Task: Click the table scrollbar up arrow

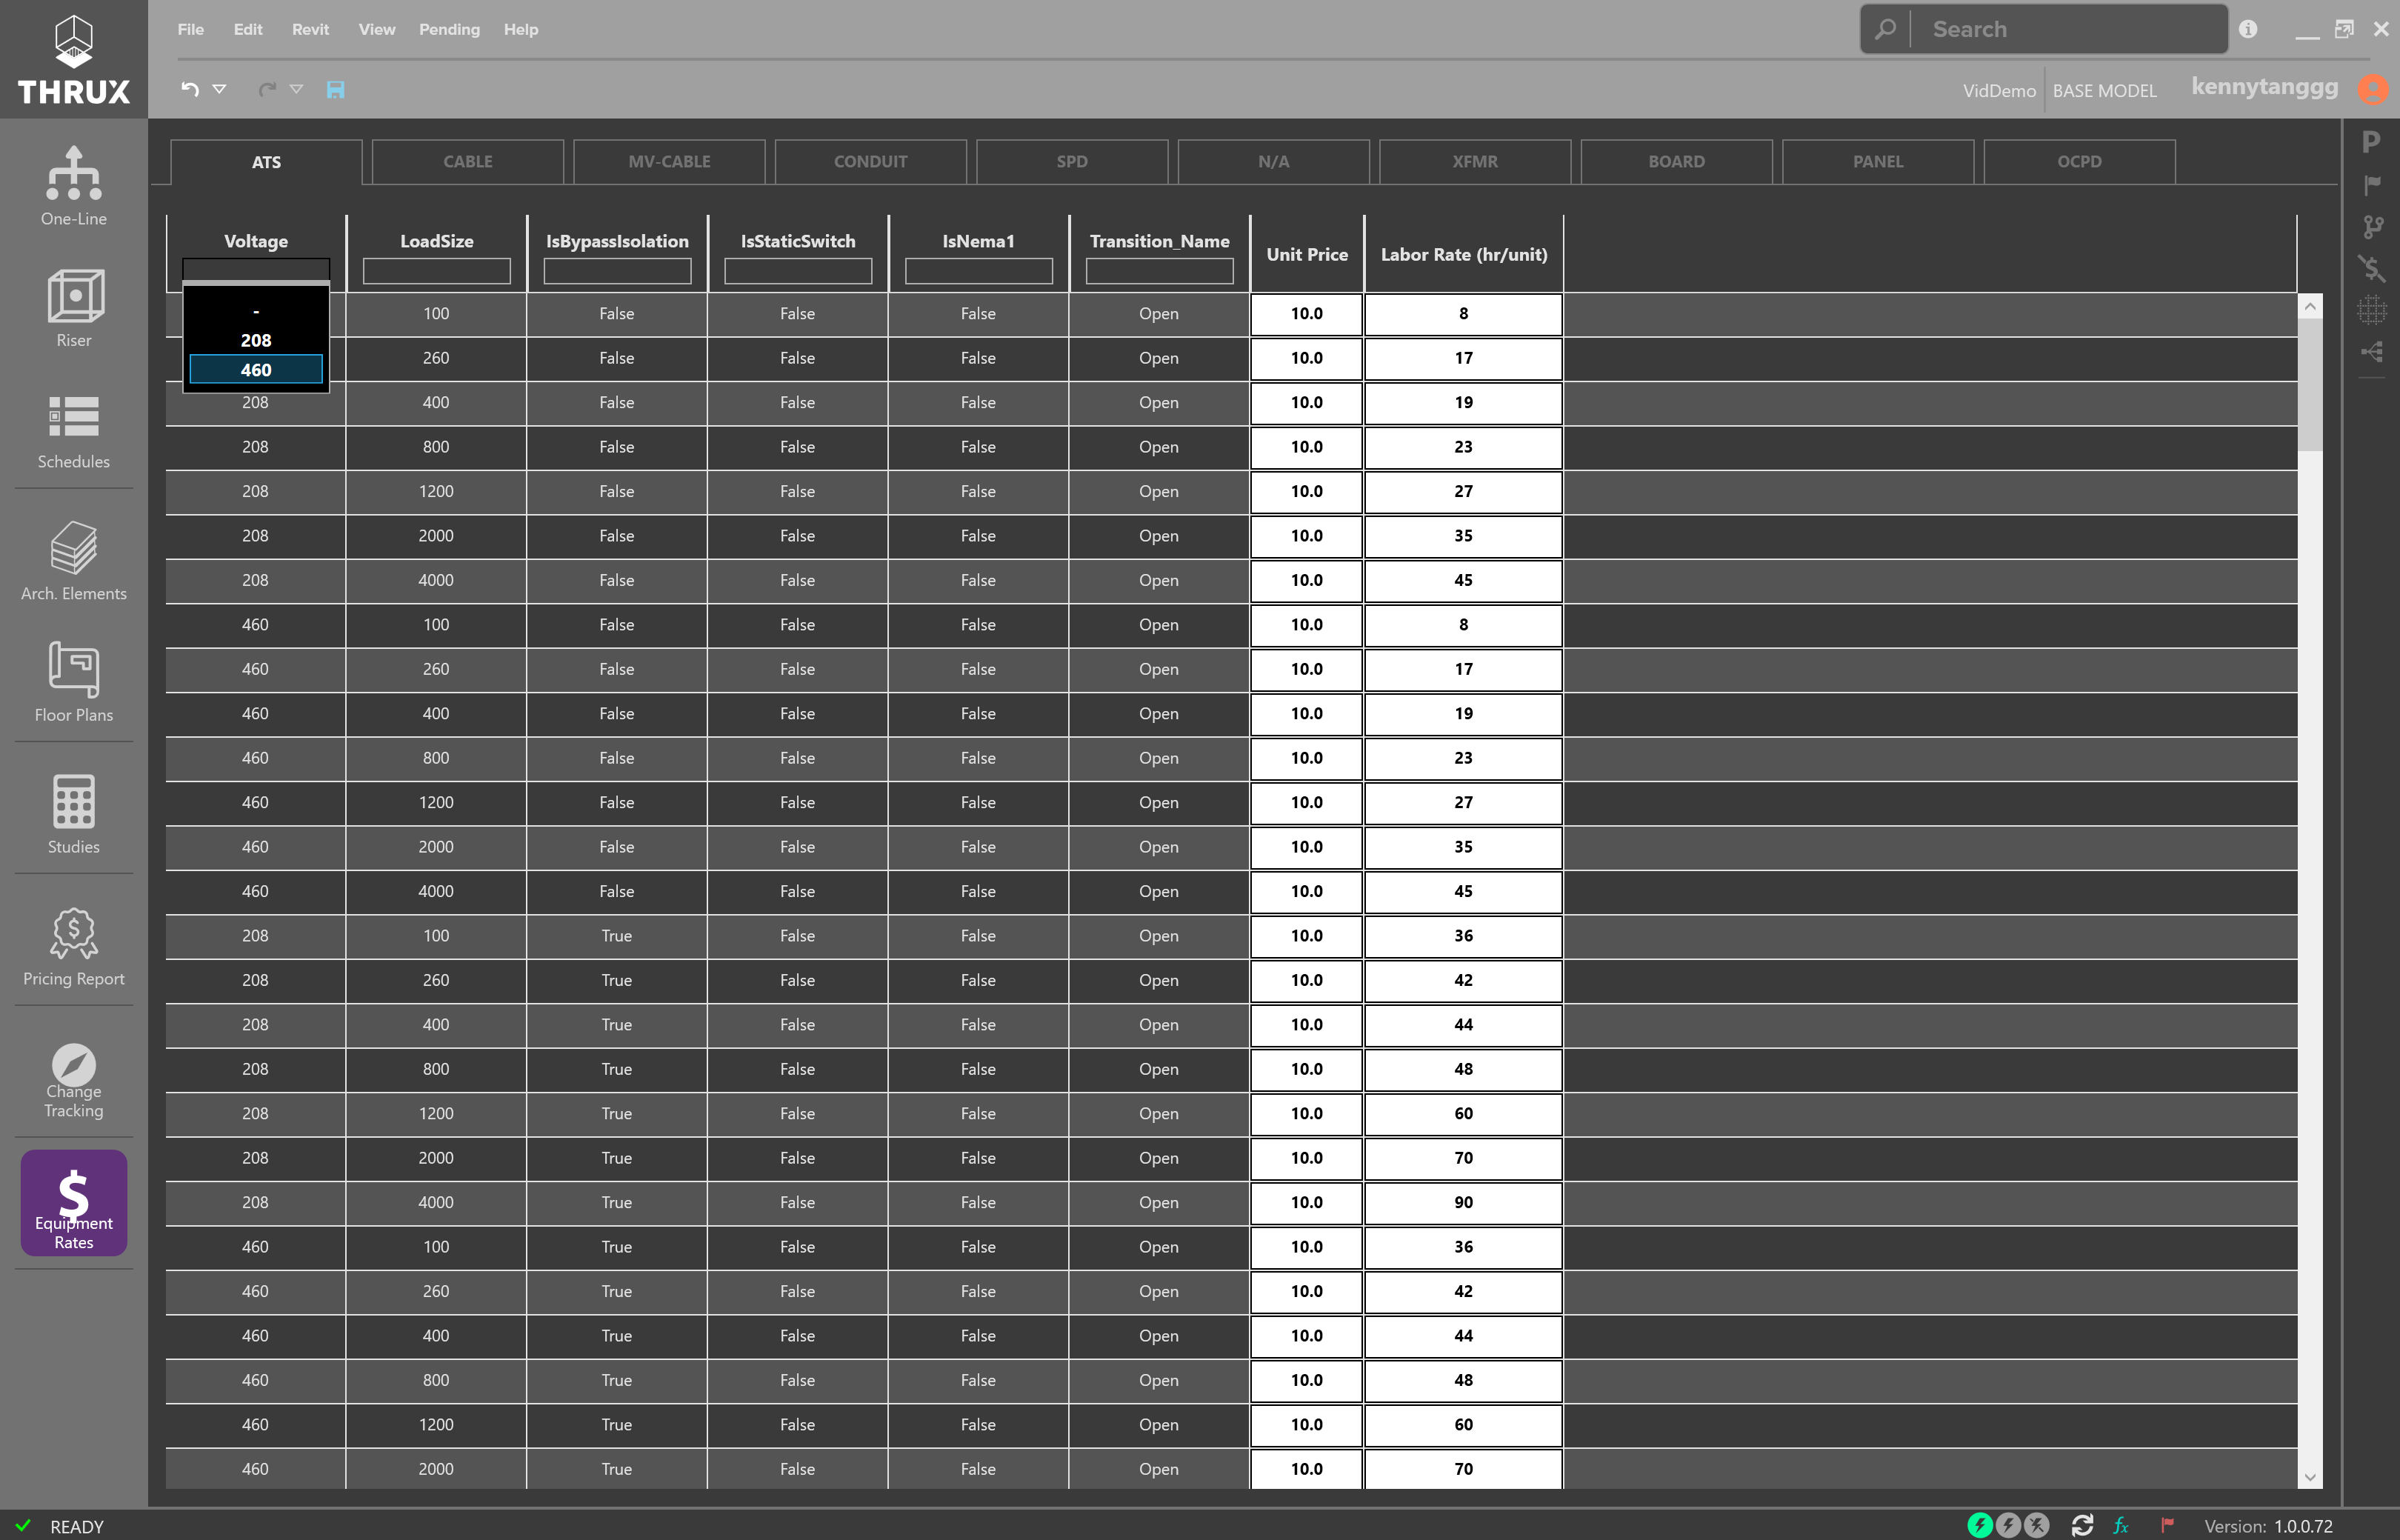Action: click(2310, 307)
